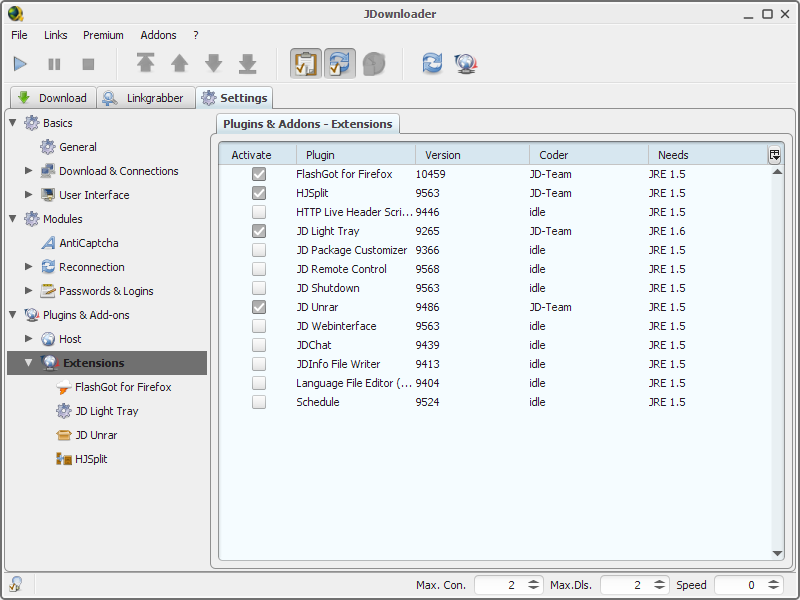
Task: Move selected download to top of queue
Action: pos(146,63)
